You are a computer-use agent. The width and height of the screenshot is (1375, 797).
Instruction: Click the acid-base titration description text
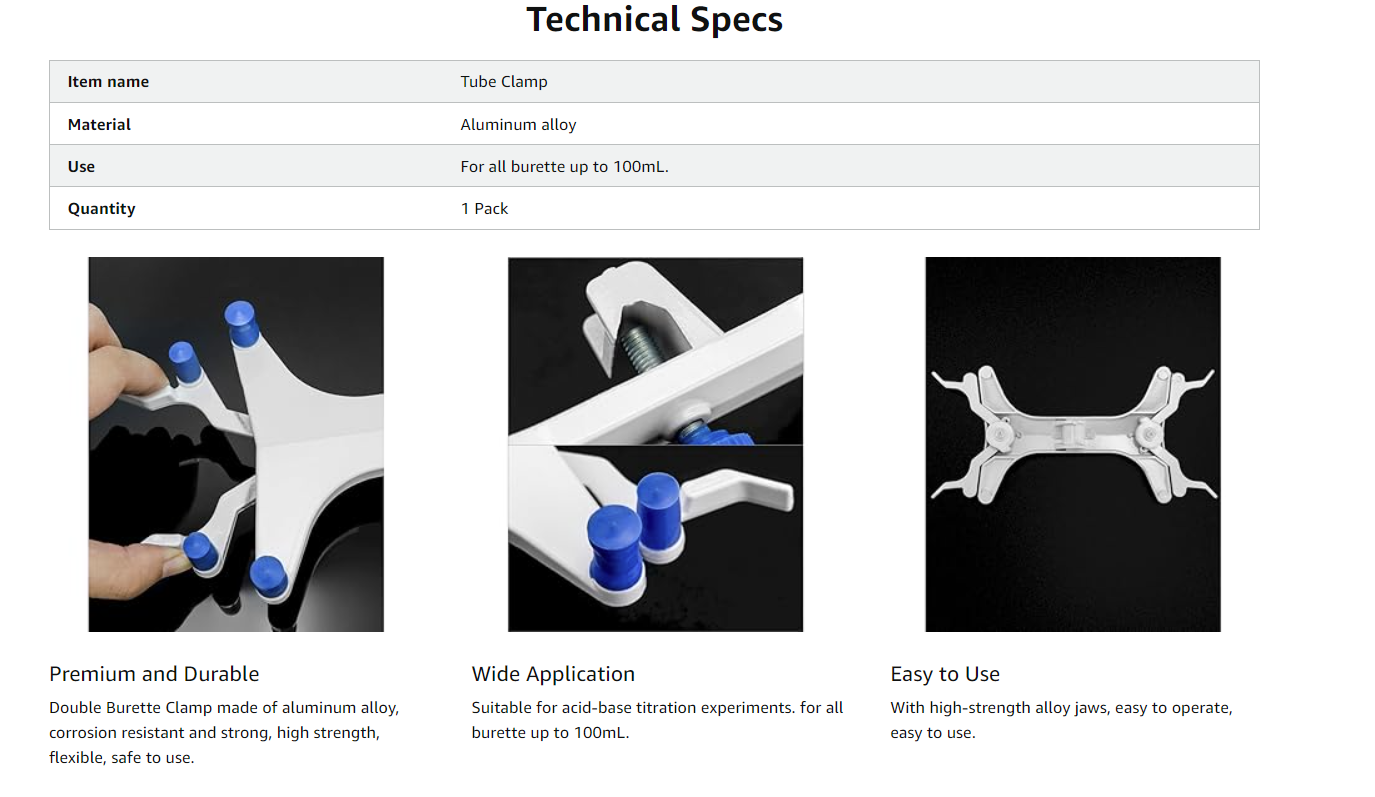click(x=657, y=720)
